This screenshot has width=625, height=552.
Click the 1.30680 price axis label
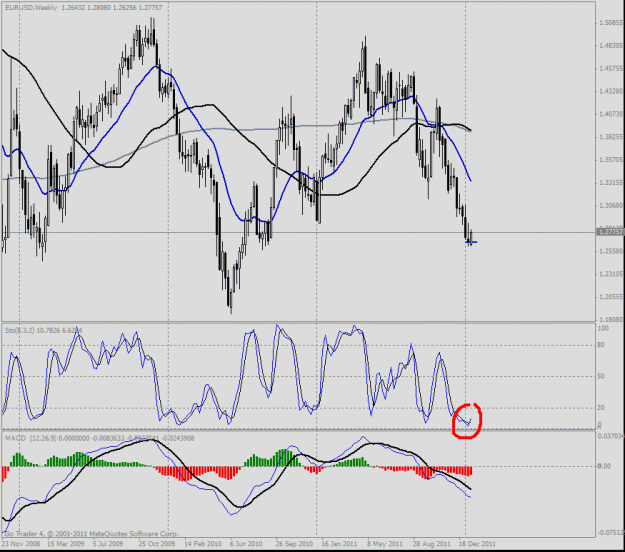[611, 206]
